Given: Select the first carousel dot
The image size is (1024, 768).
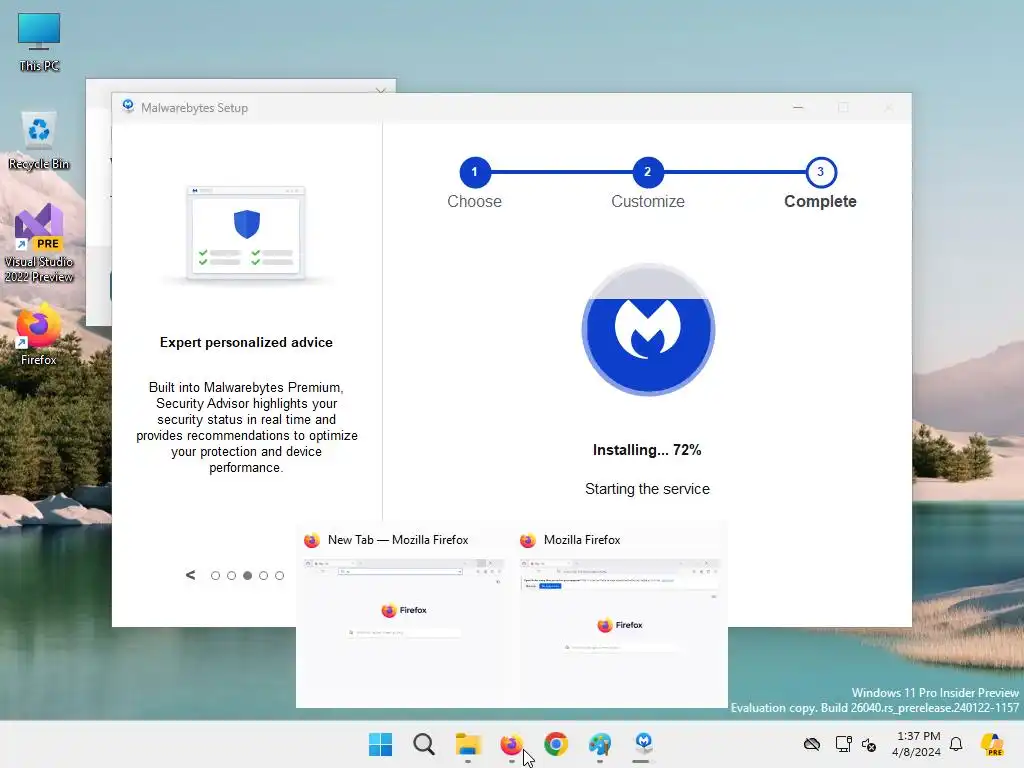Looking at the screenshot, I should click(x=216, y=575).
